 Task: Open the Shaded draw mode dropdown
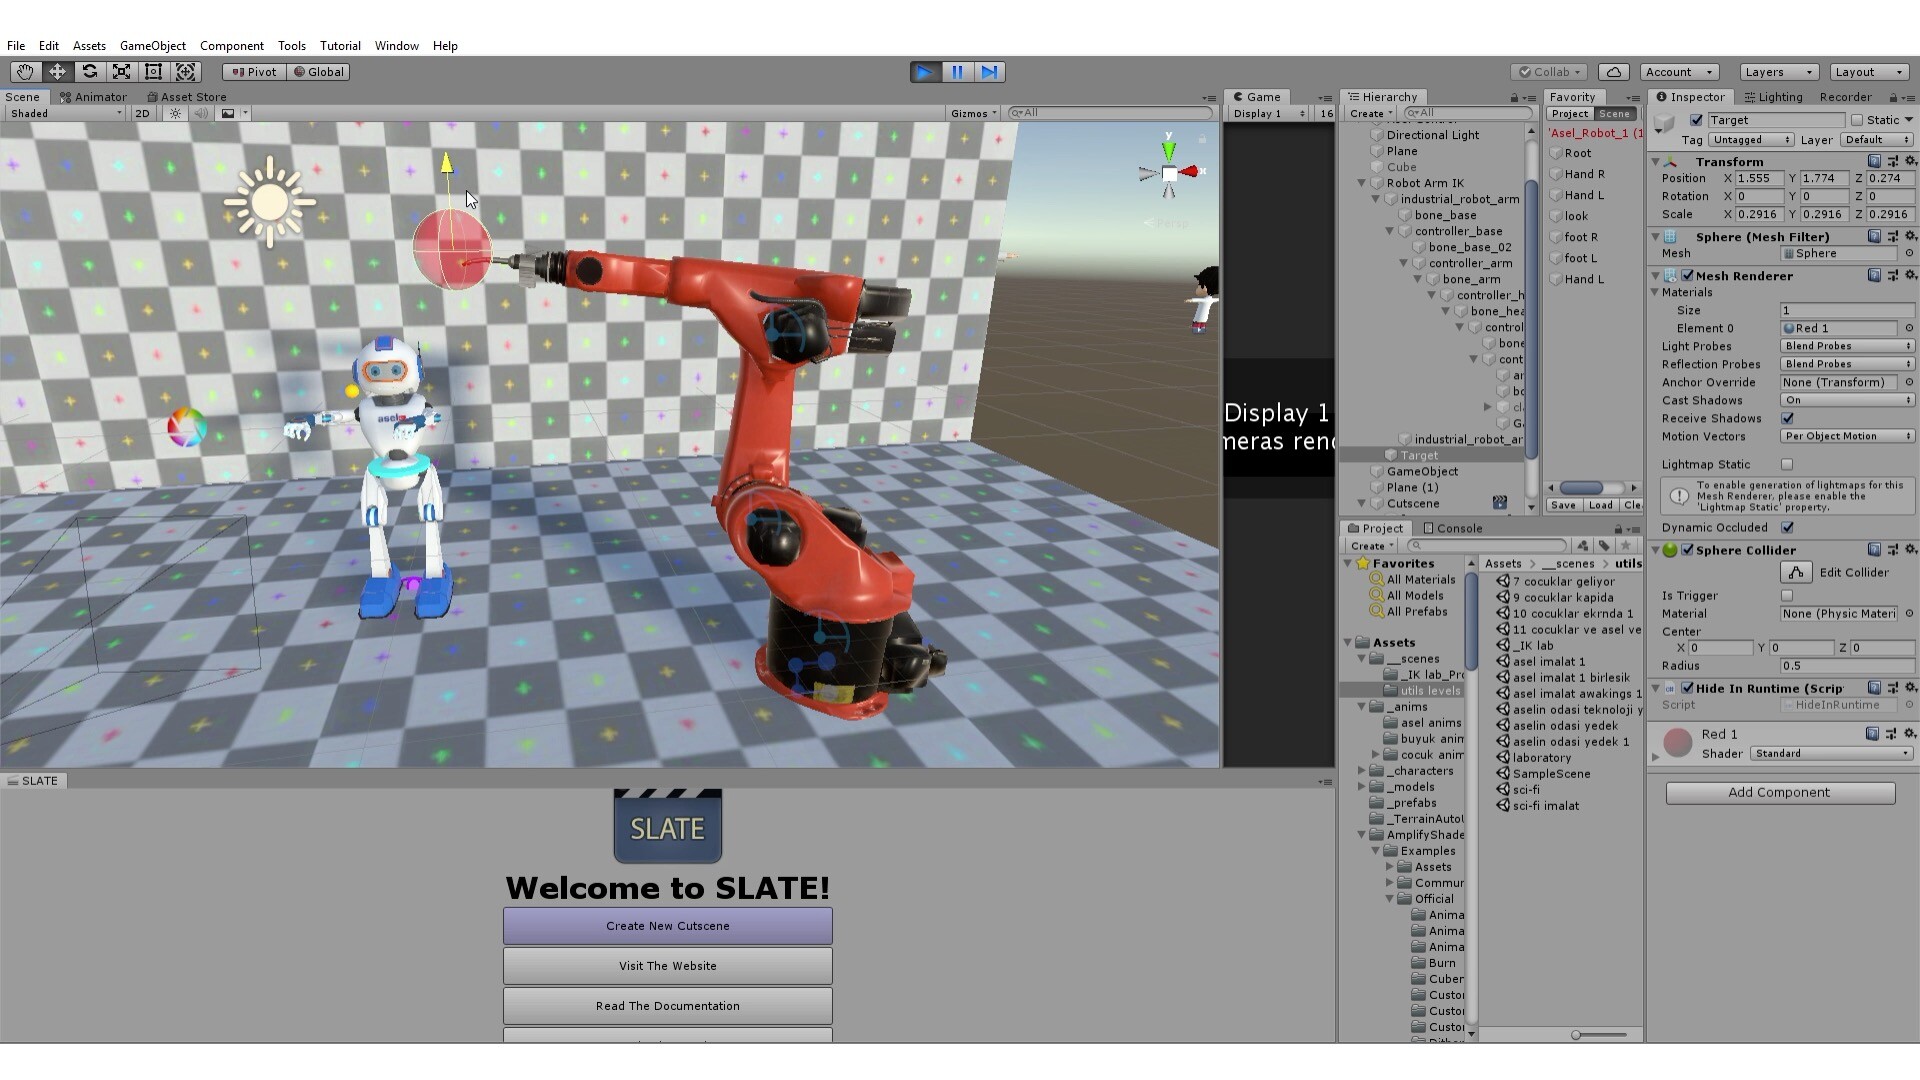point(66,114)
